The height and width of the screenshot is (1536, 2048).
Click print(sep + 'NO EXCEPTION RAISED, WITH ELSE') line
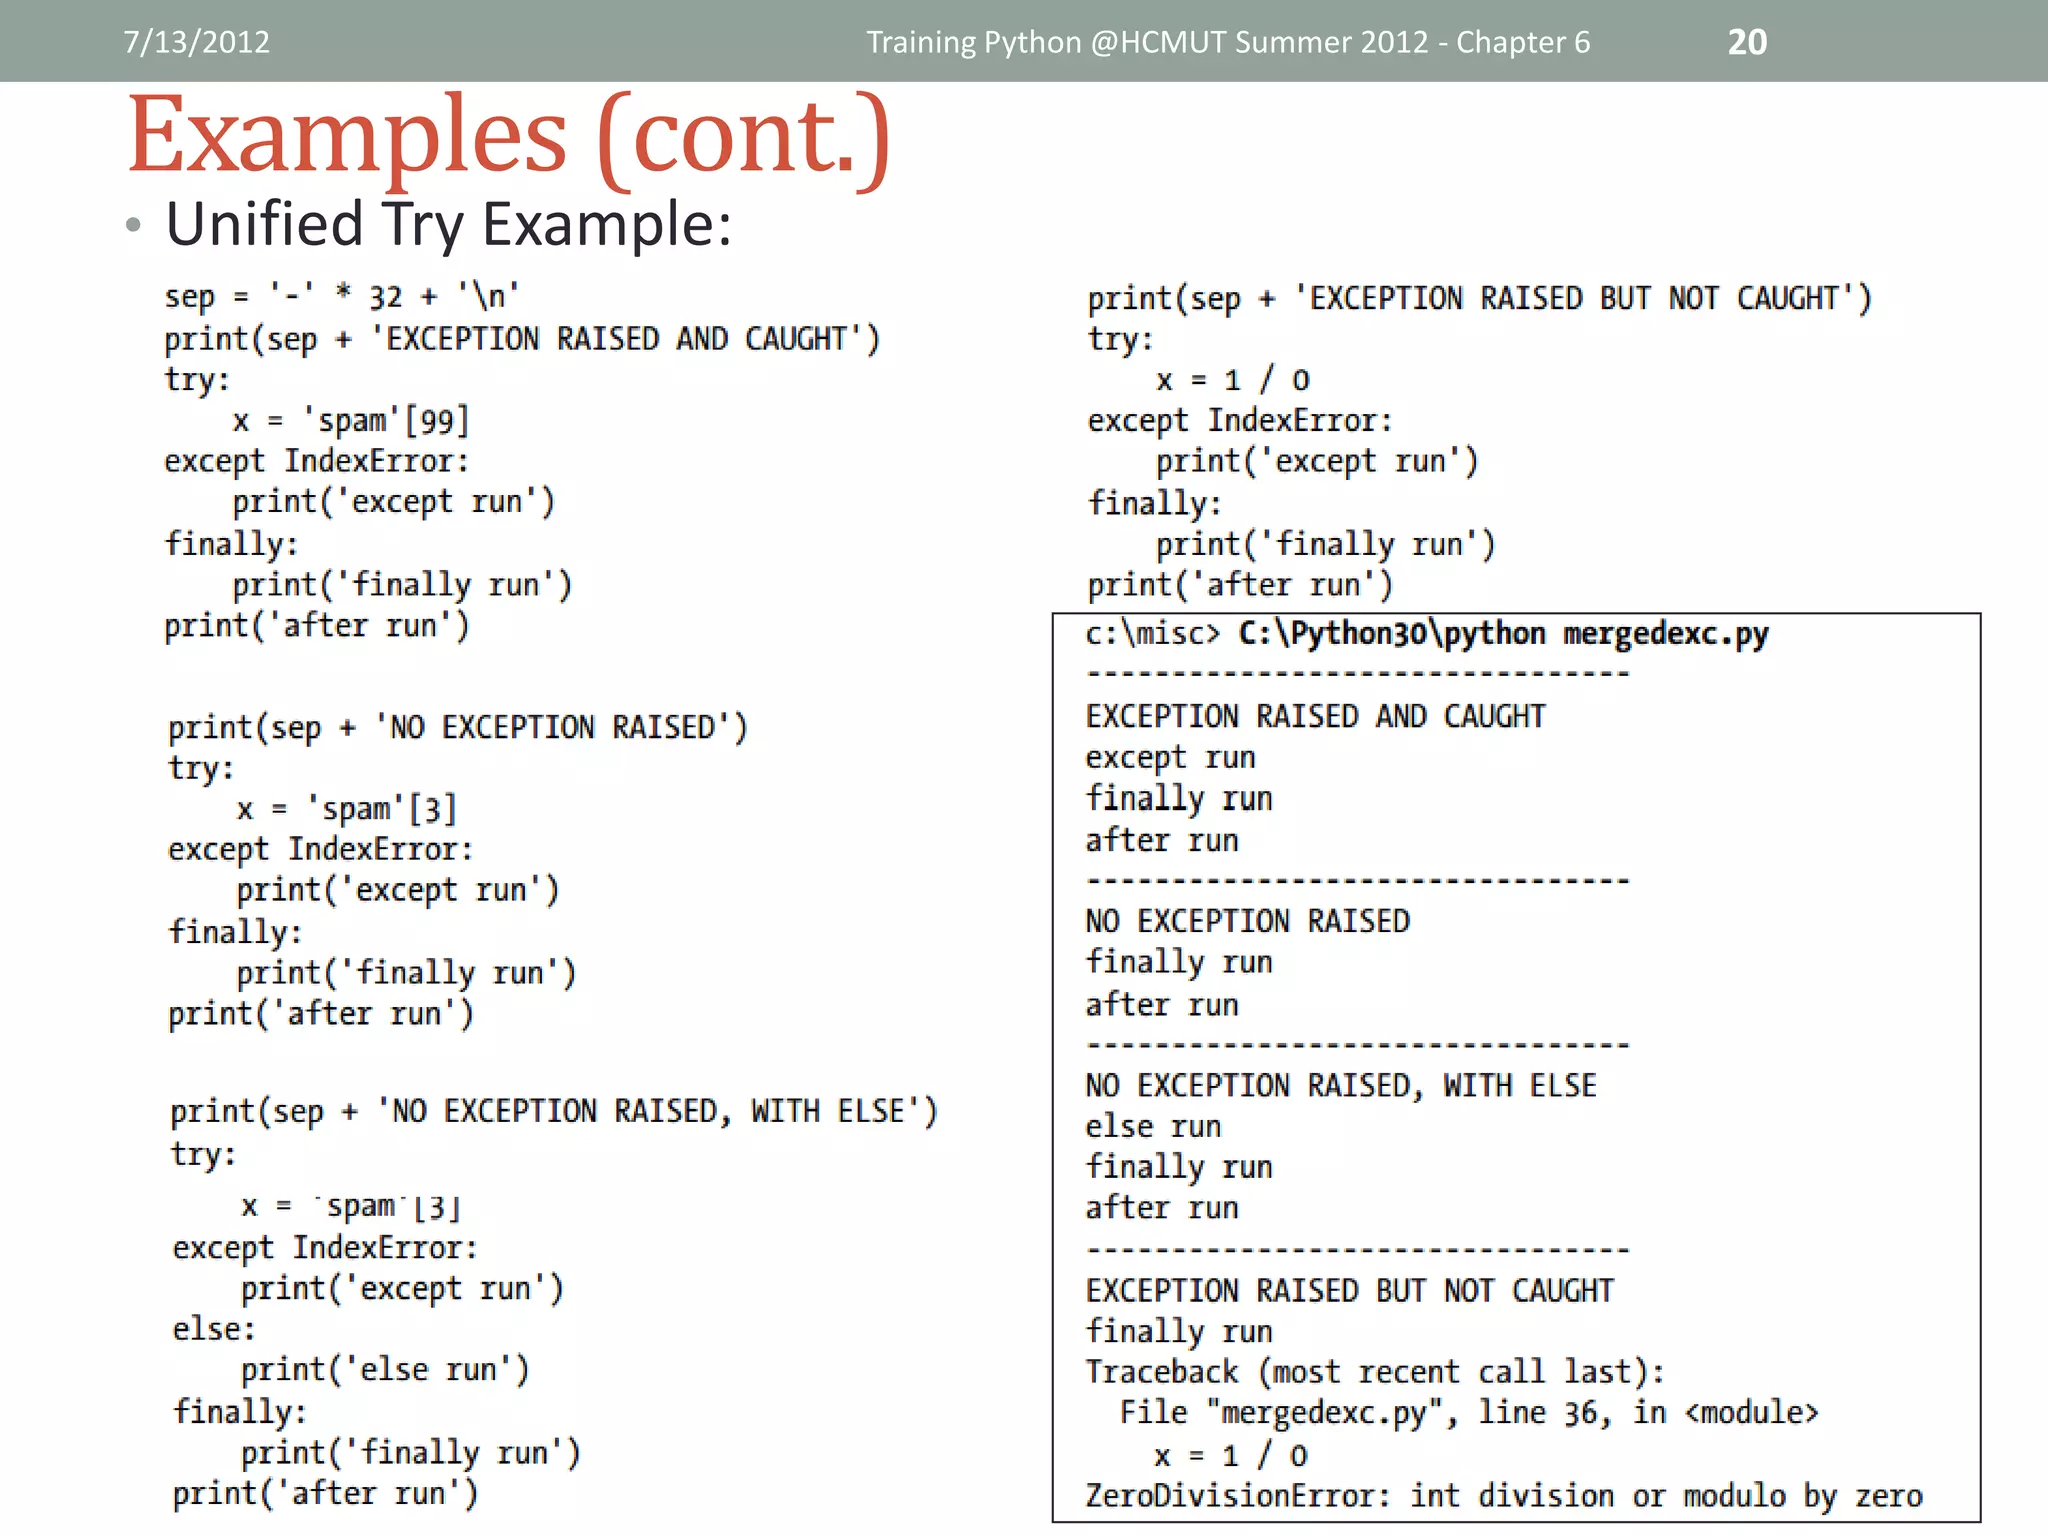554,1111
